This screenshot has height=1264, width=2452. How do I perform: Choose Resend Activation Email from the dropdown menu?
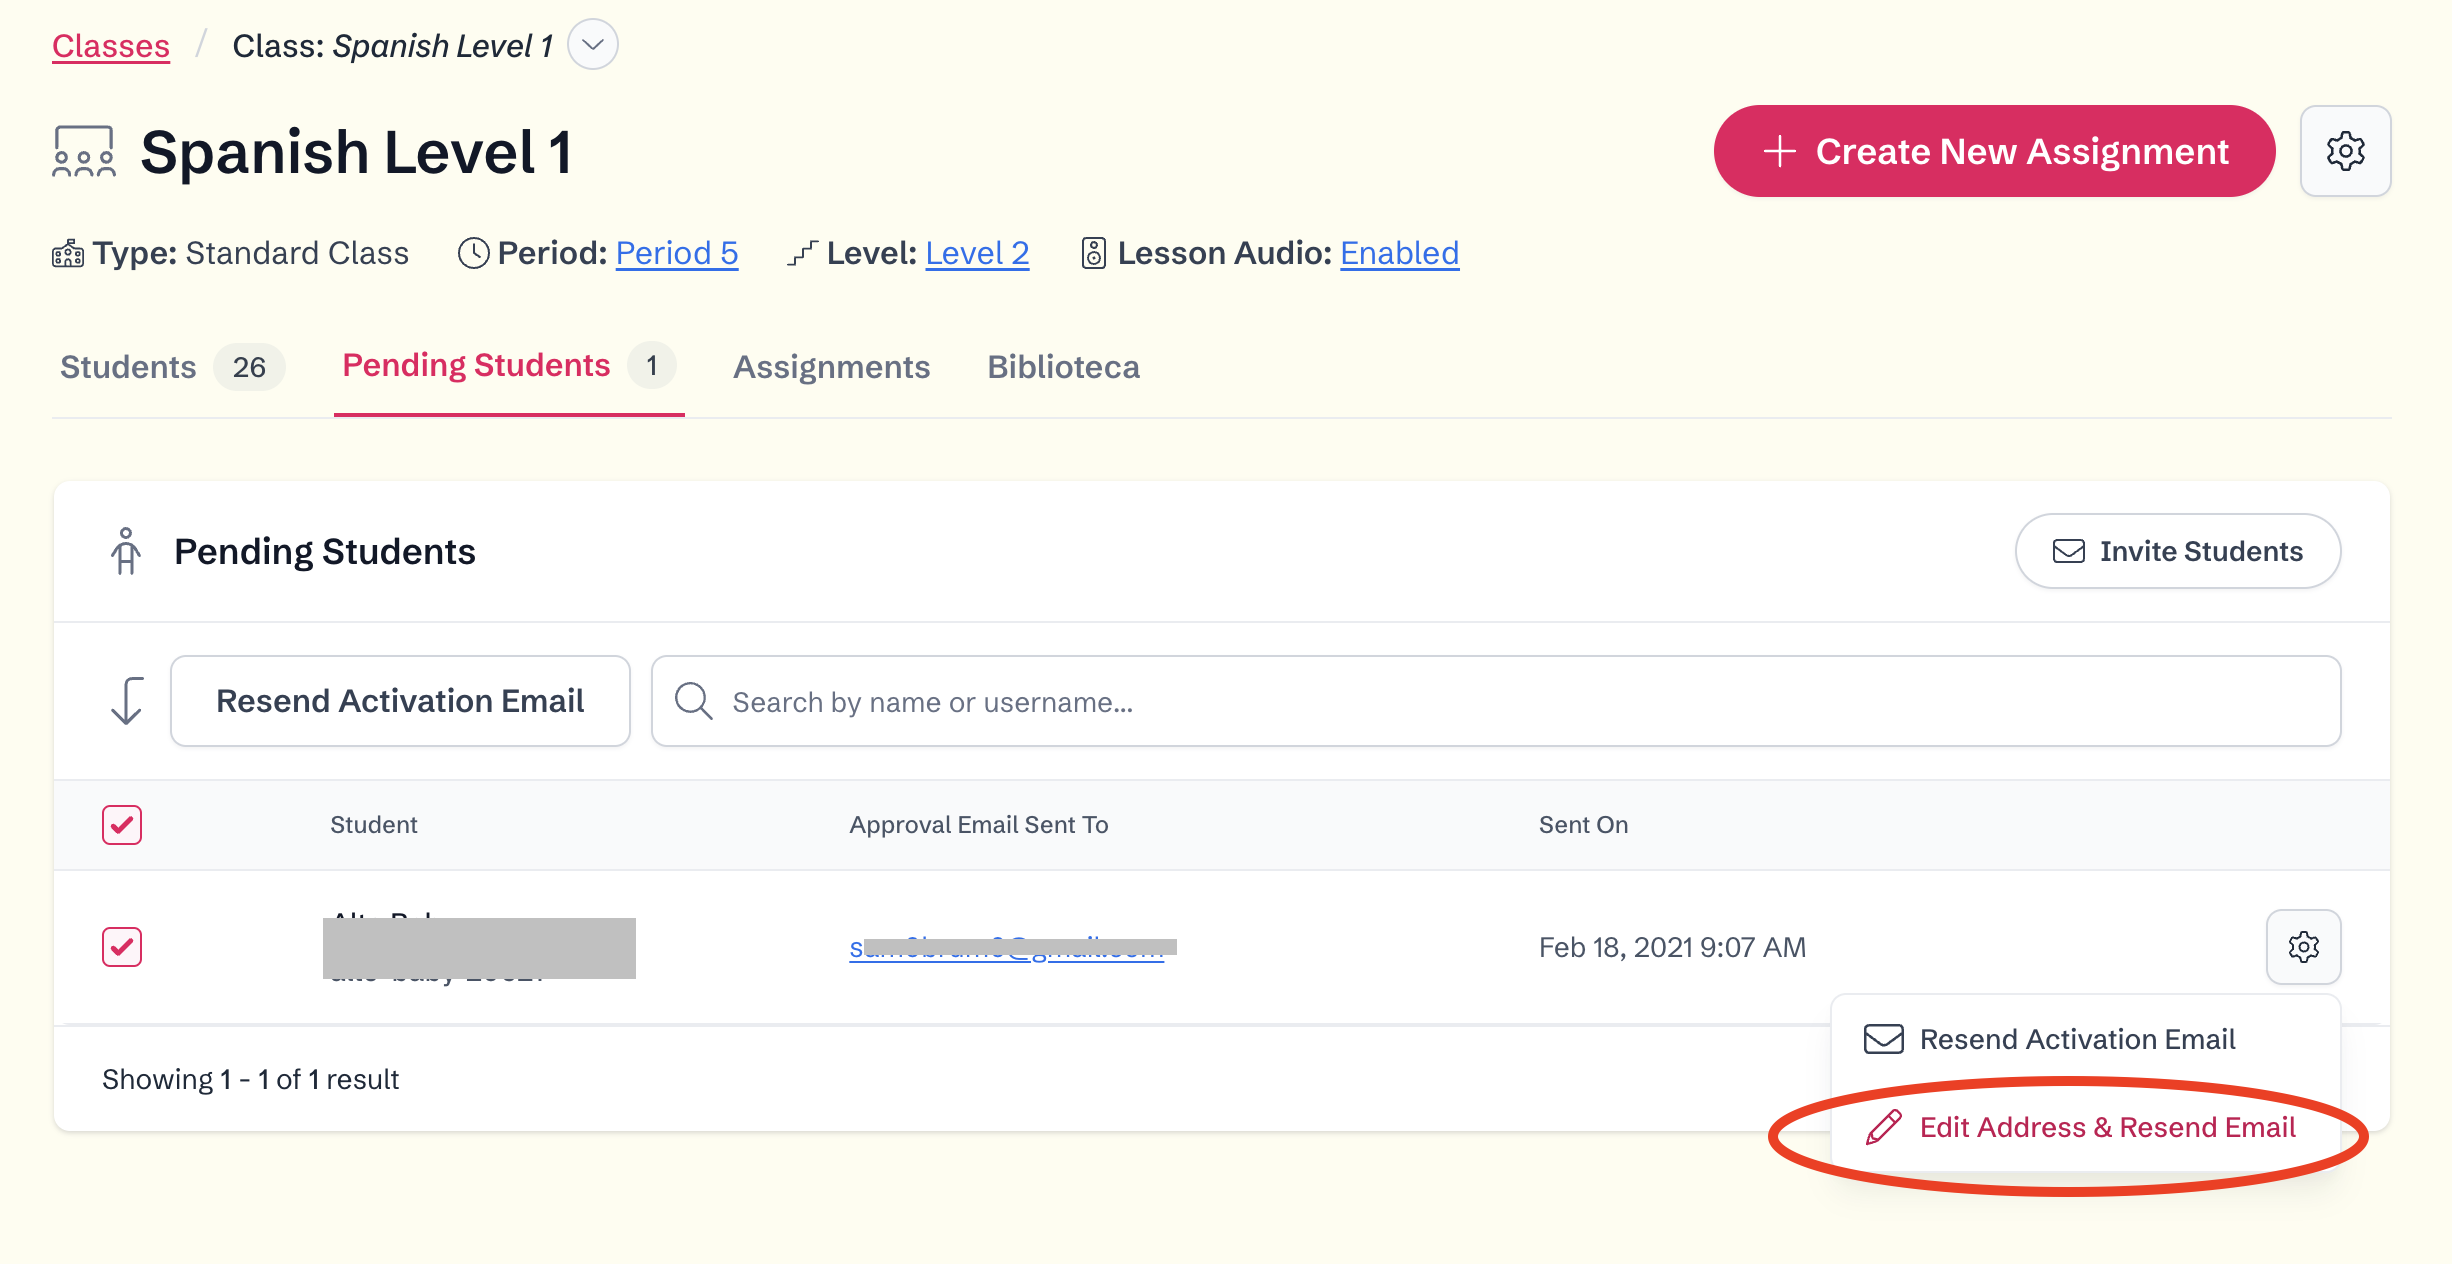click(2076, 1039)
